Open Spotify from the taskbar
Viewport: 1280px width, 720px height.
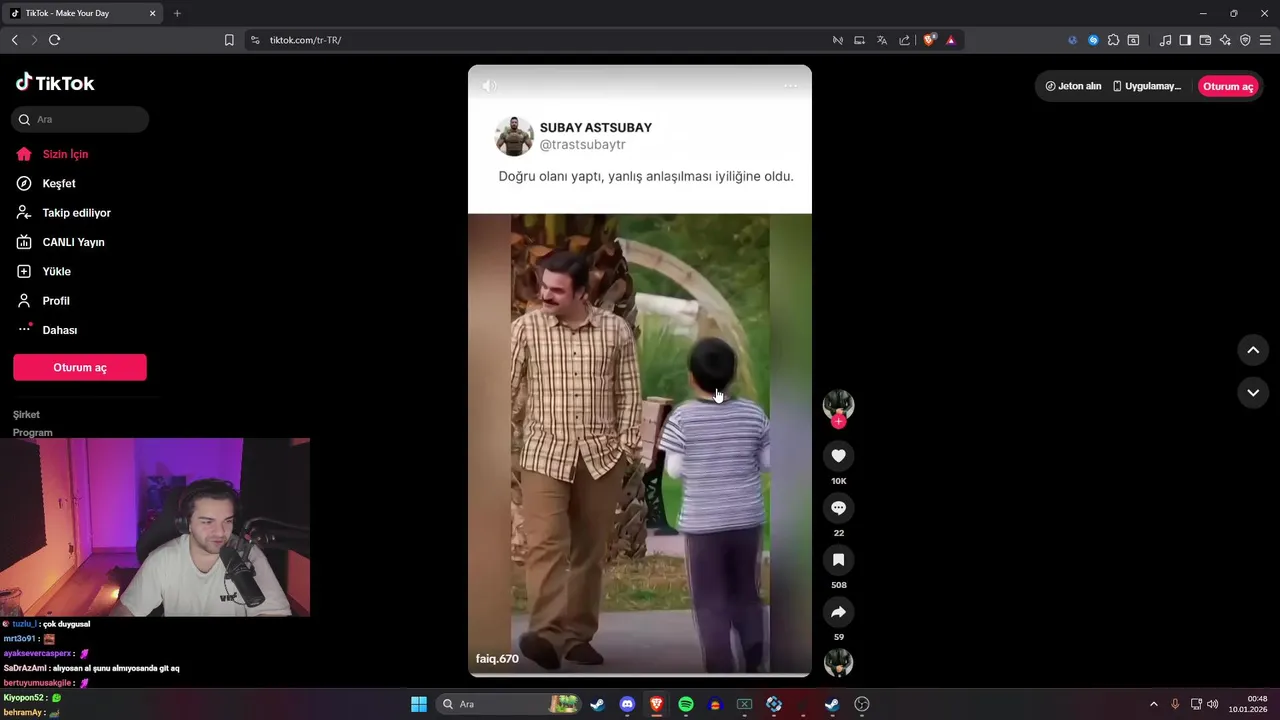point(686,704)
